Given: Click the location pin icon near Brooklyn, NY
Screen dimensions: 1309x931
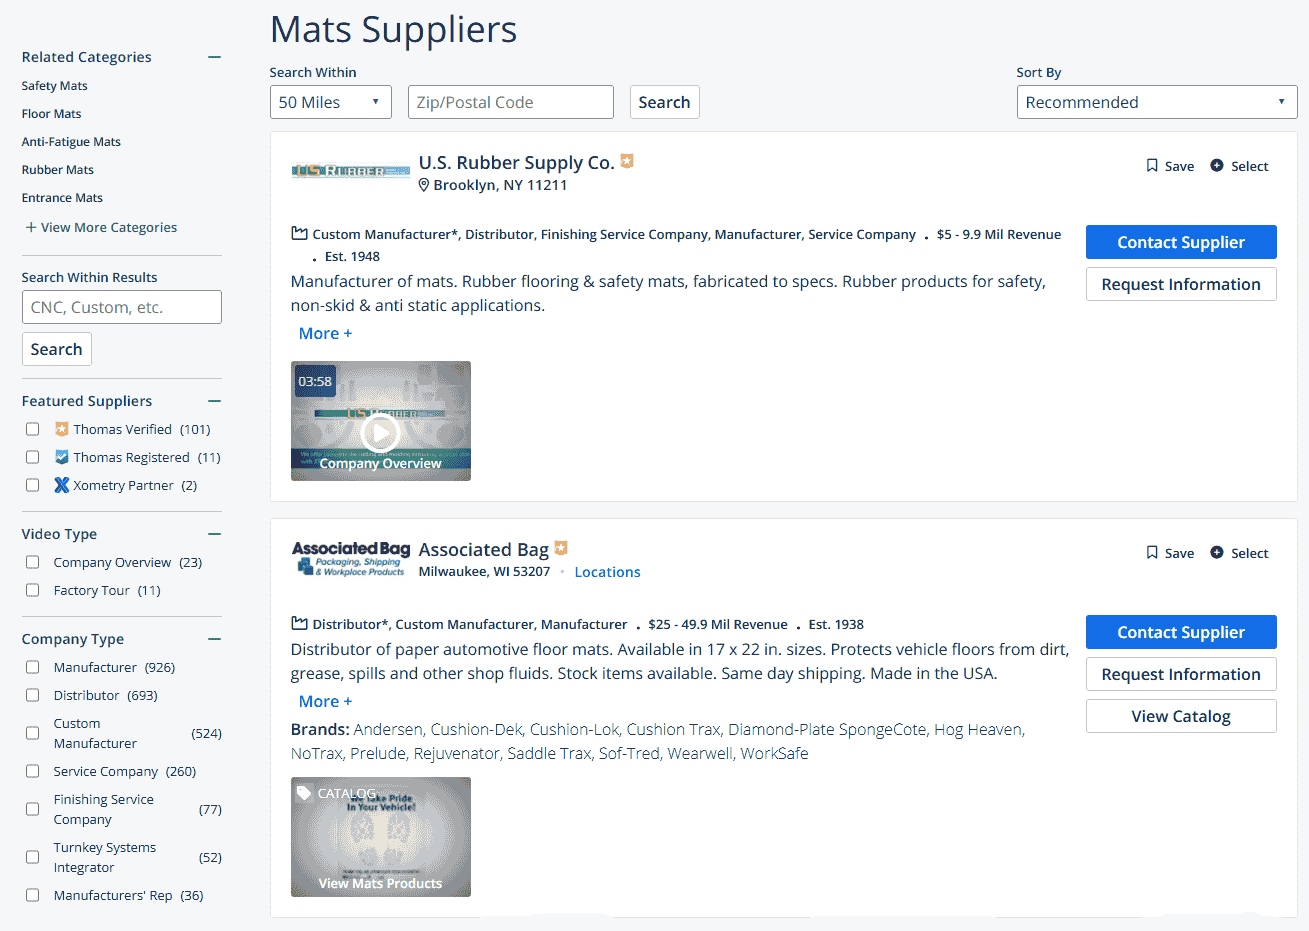Looking at the screenshot, I should pyautogui.click(x=424, y=185).
